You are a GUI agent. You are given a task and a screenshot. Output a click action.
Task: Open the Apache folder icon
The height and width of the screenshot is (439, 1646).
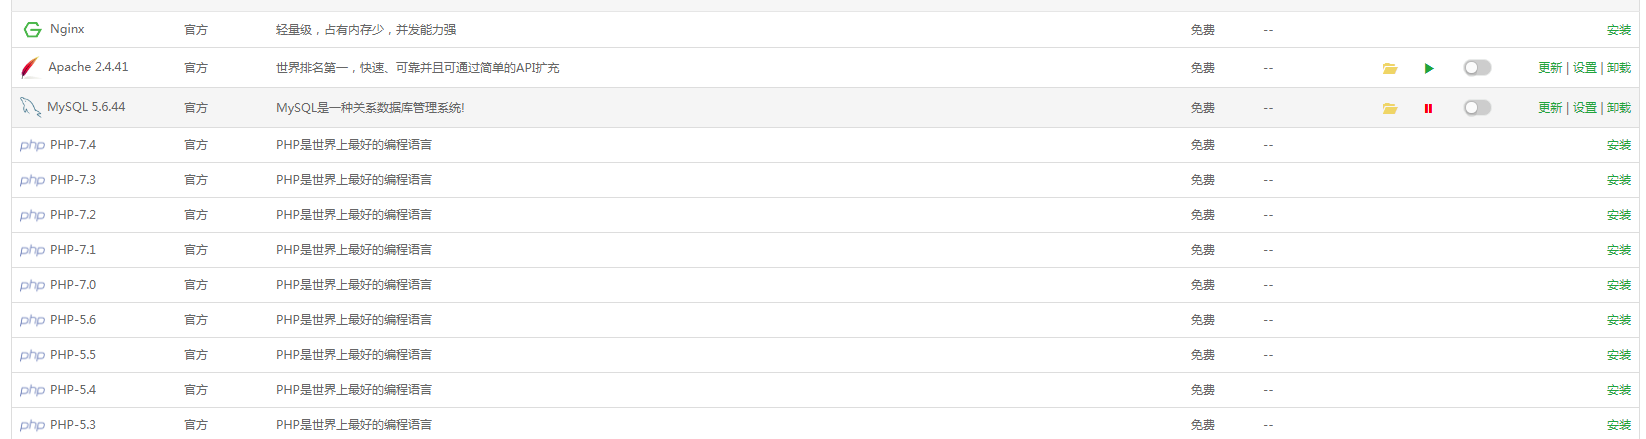(1389, 68)
